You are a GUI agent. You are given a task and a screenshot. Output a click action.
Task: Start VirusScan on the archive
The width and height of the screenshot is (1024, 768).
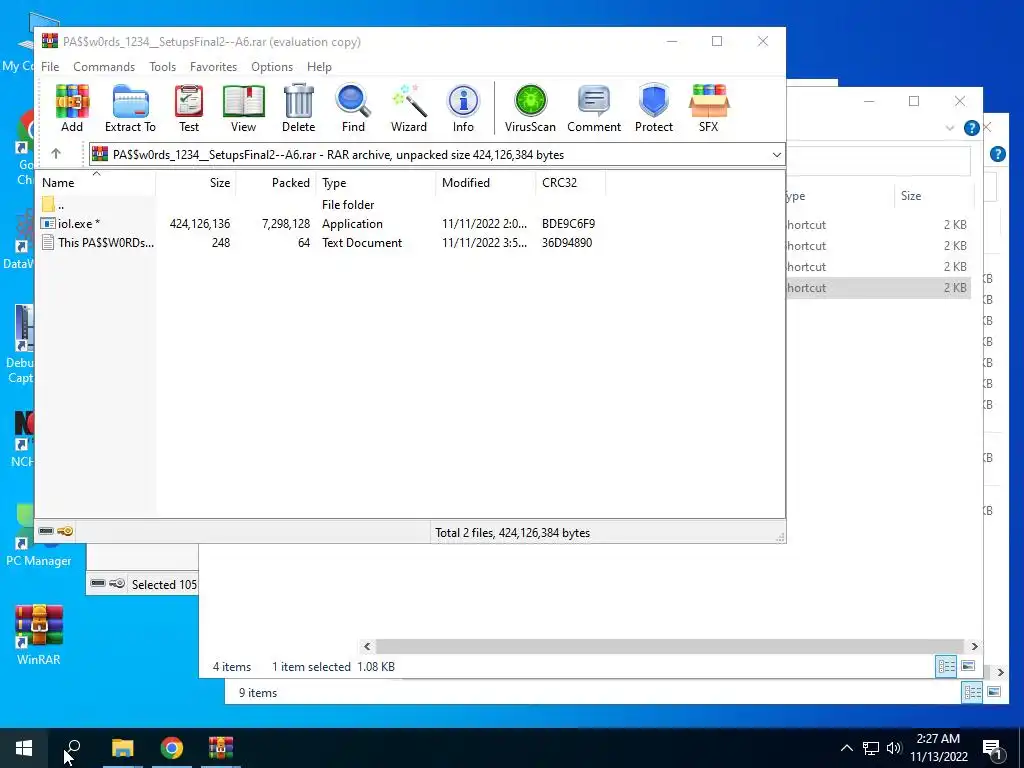530,108
